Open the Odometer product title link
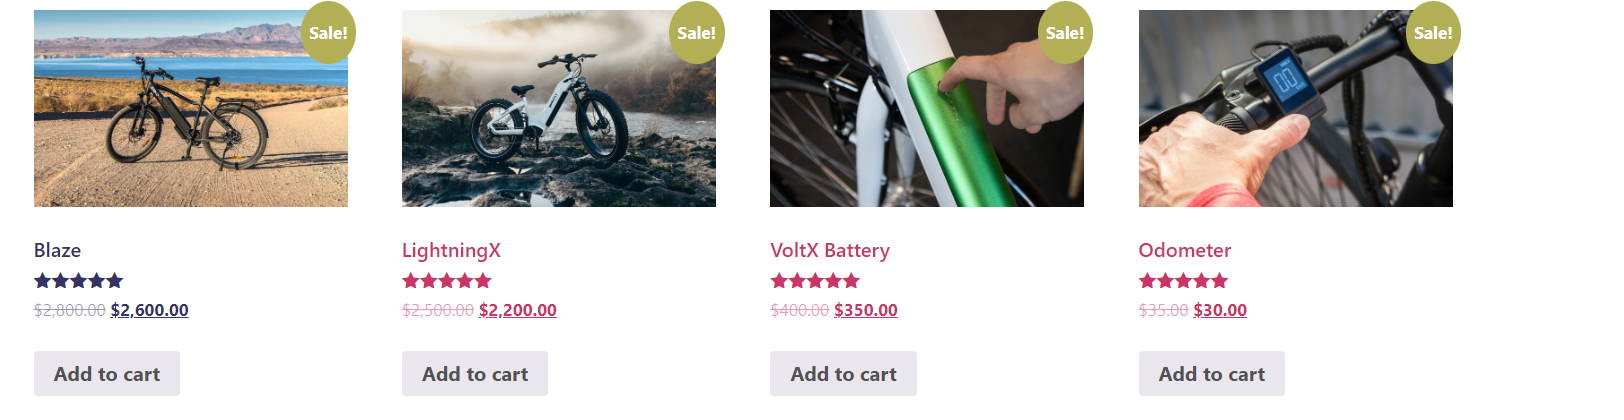The height and width of the screenshot is (420, 1624). pos(1185,250)
